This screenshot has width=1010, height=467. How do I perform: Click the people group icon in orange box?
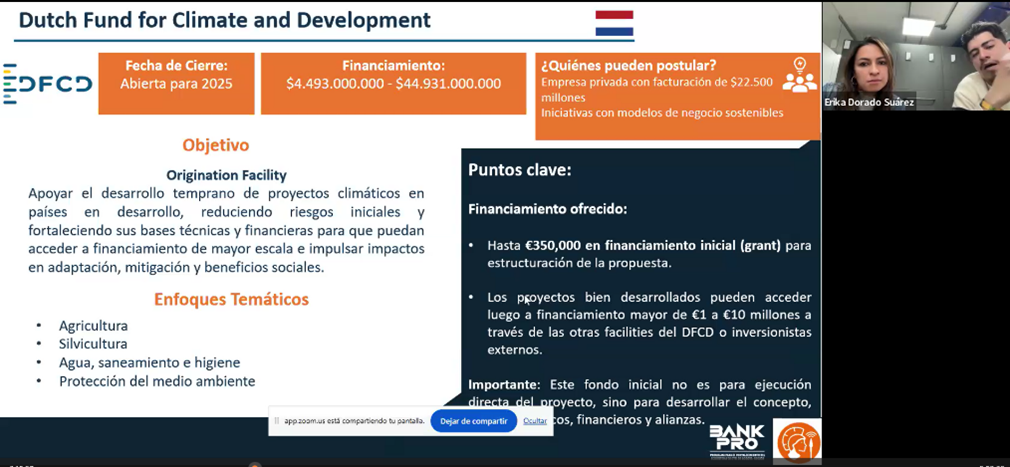[799, 76]
